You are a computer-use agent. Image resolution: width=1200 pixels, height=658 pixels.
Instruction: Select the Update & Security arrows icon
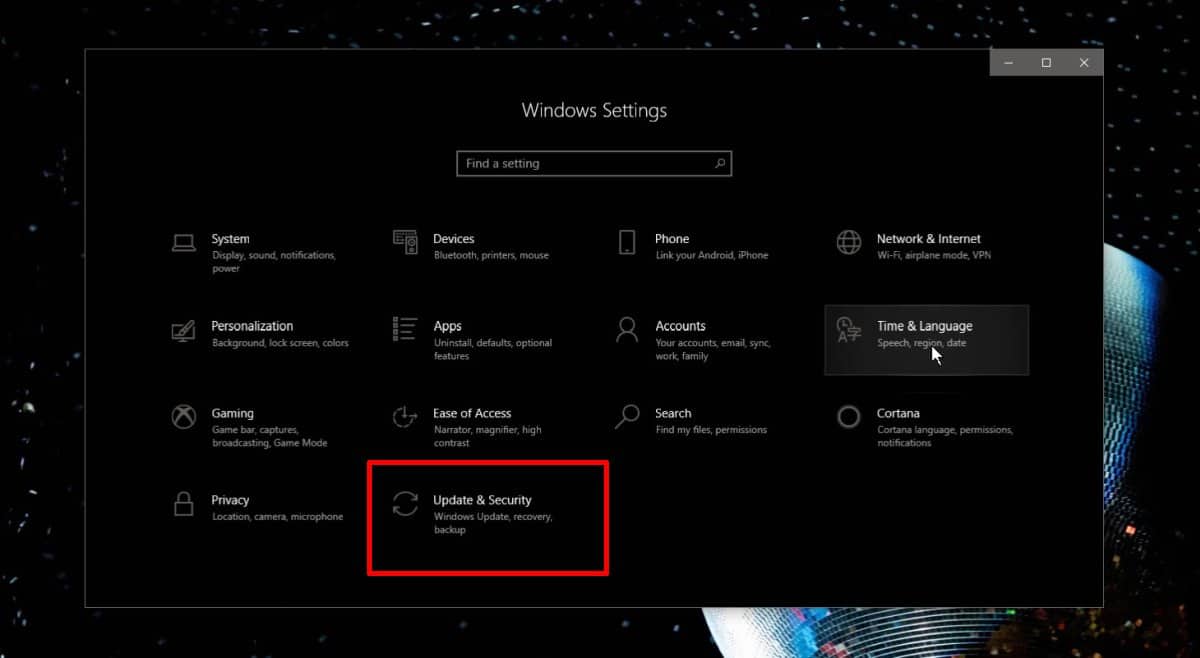405,503
